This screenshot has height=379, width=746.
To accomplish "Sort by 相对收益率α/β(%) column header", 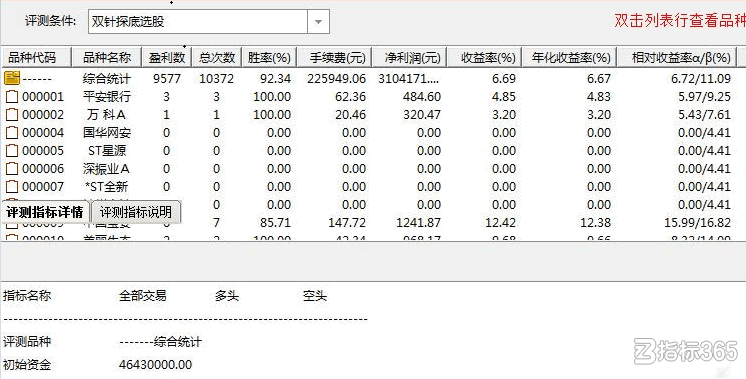I will tap(677, 58).
